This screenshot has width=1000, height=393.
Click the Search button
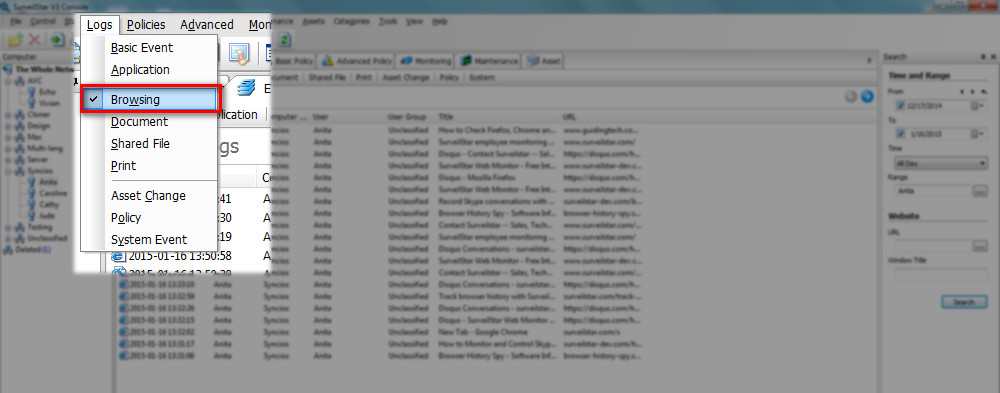[964, 302]
